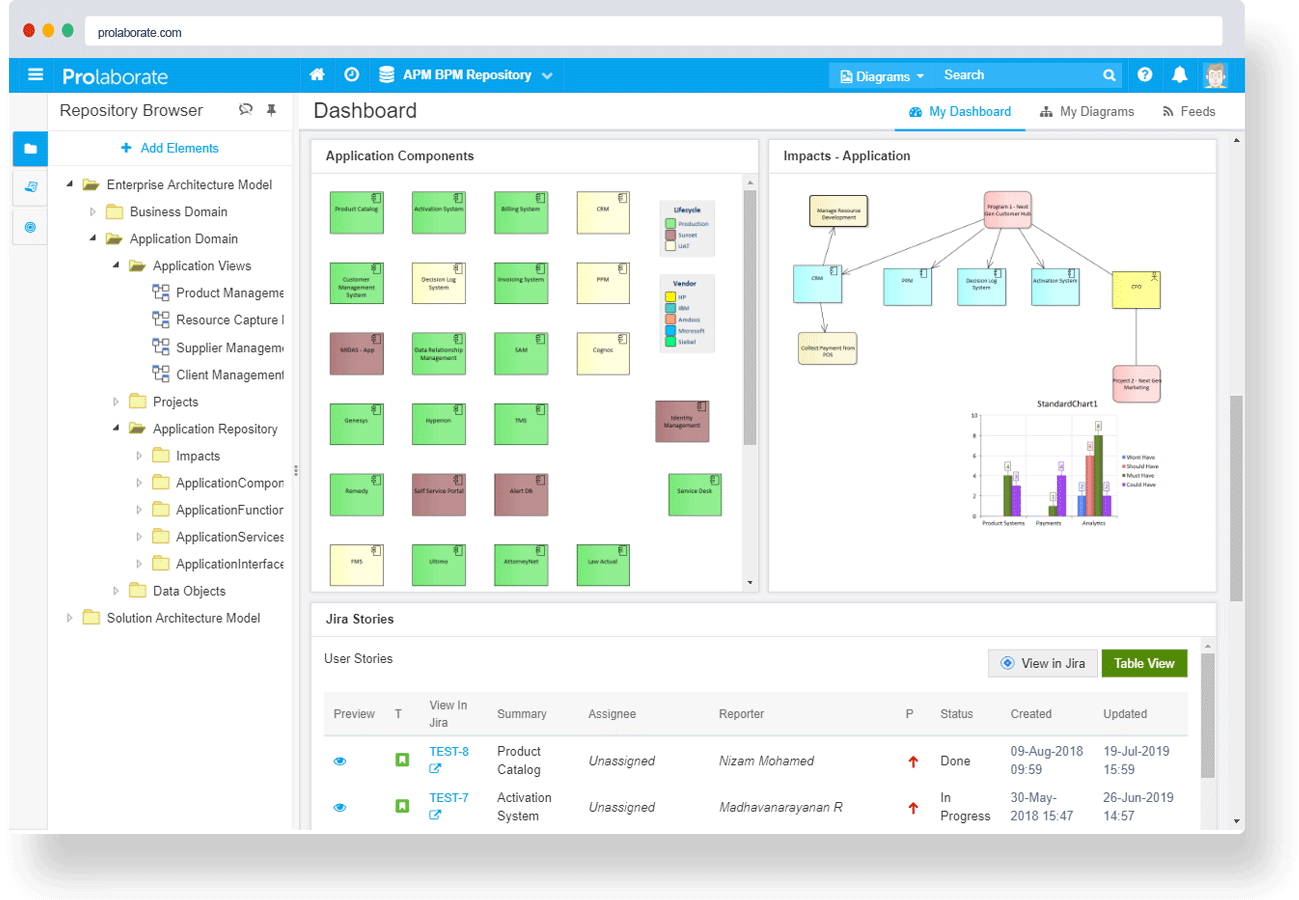Select ApplicationFunctions folder in tree
The width and height of the screenshot is (1299, 900).
pos(219,510)
